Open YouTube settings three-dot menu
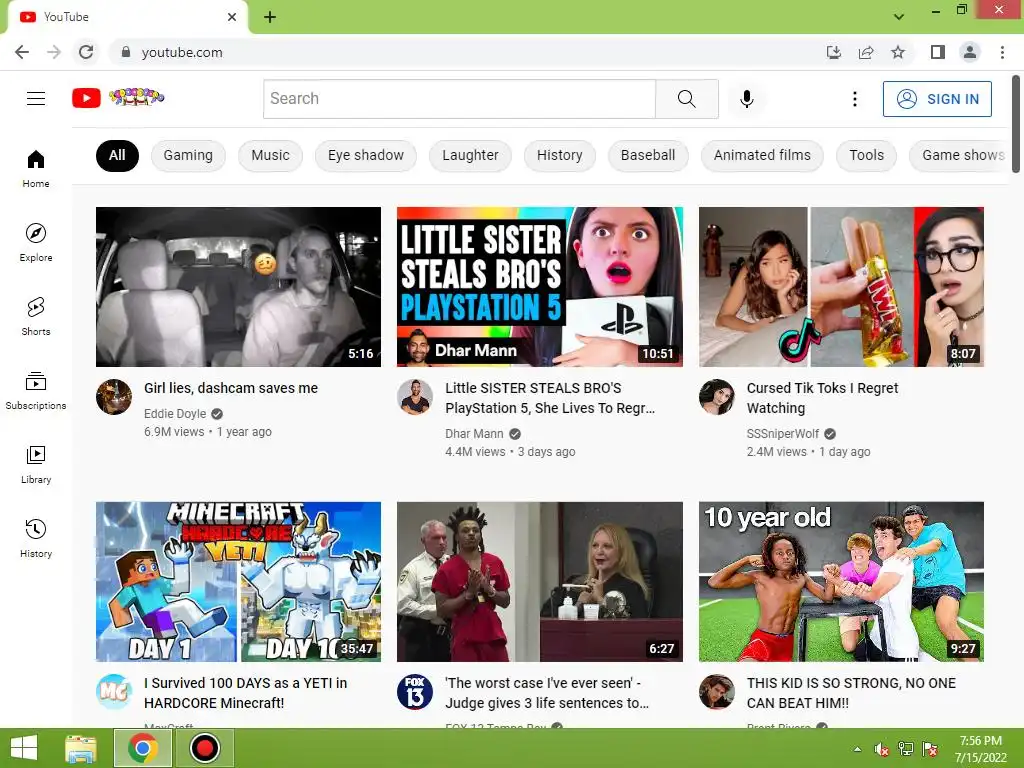This screenshot has width=1024, height=768. [854, 99]
